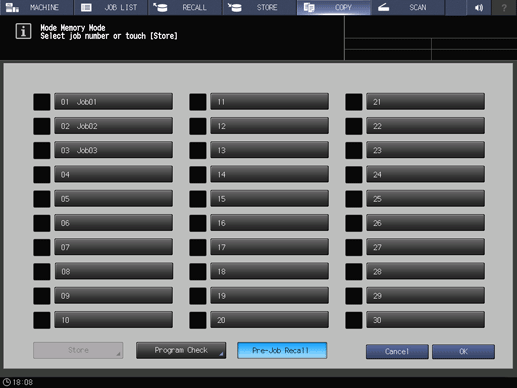Toggle the lock box next to 03 Job03
The height and width of the screenshot is (388, 517).
click(42, 151)
